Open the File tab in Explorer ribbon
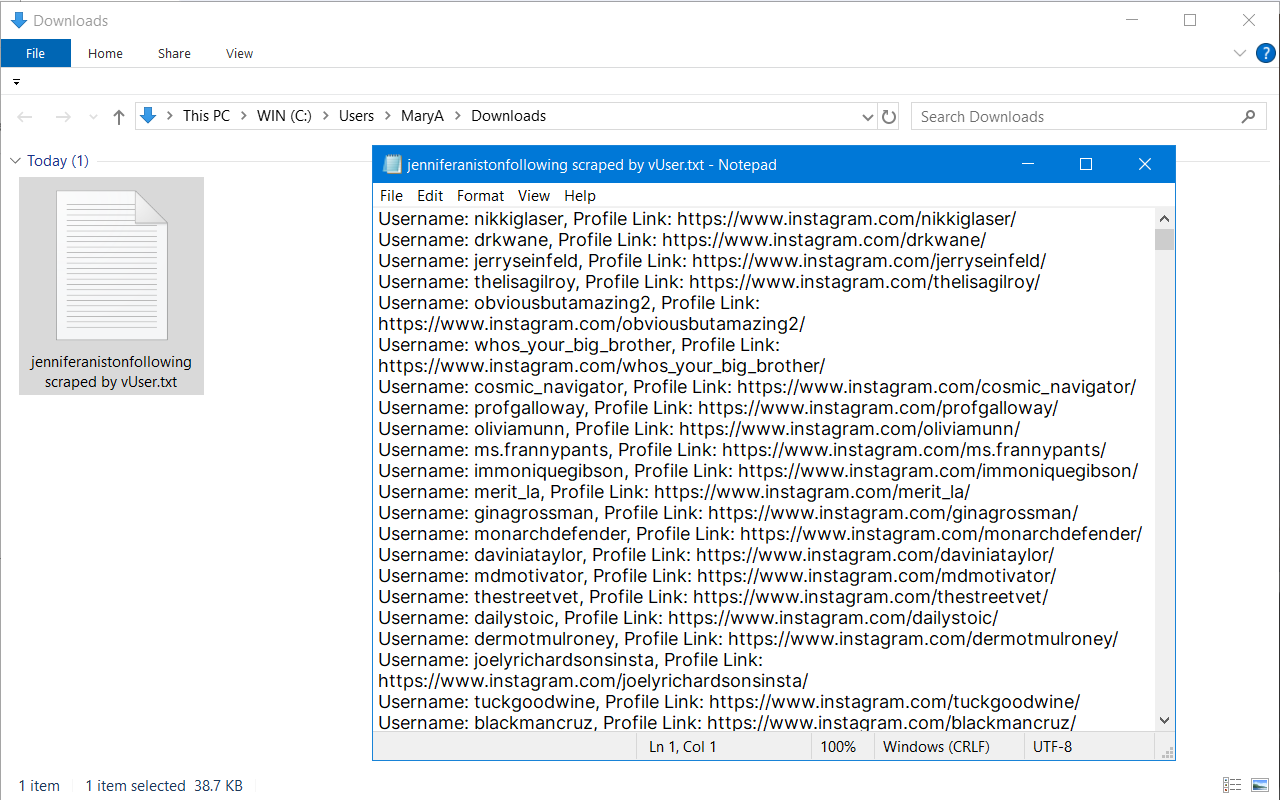This screenshot has width=1280, height=800. click(x=35, y=53)
